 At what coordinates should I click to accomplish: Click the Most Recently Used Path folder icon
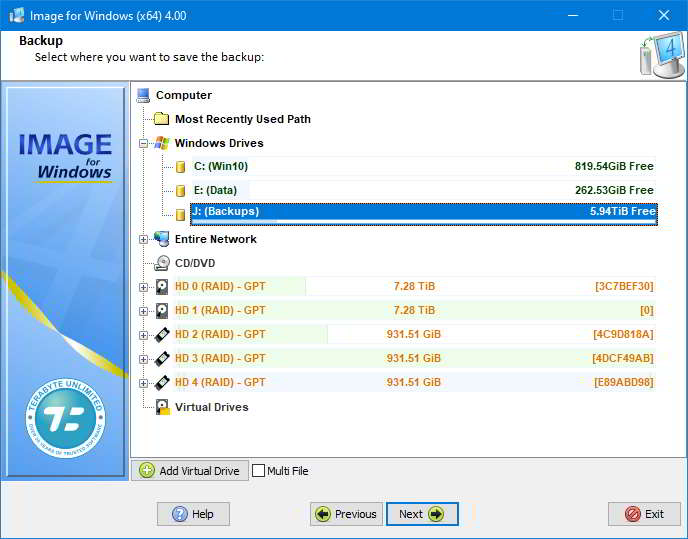161,119
